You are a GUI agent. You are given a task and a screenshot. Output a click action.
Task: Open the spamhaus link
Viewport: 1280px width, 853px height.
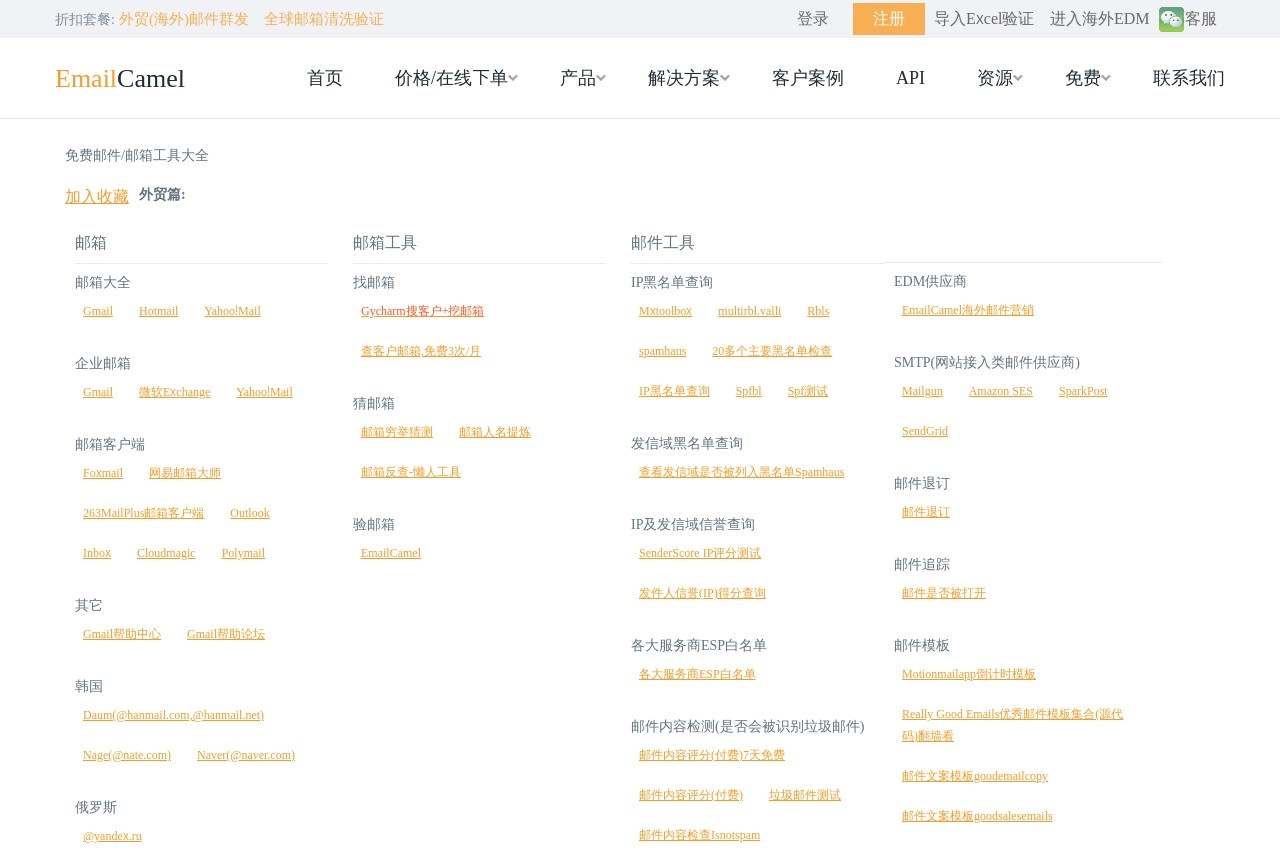point(663,351)
